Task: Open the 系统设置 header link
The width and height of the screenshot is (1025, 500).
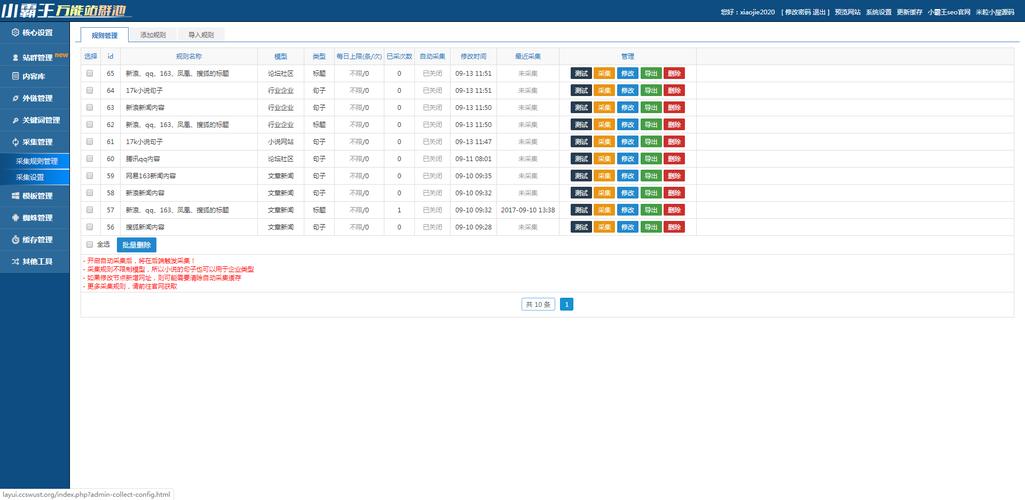Action: 879,12
